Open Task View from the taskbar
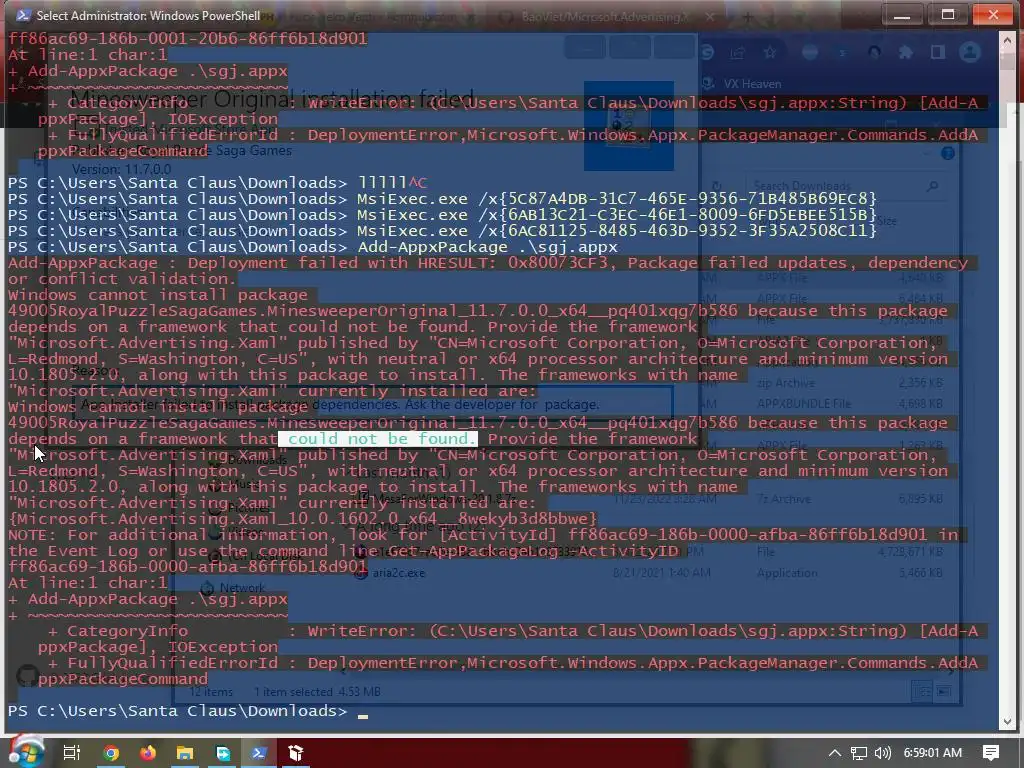The height and width of the screenshot is (768, 1024). tap(71, 753)
